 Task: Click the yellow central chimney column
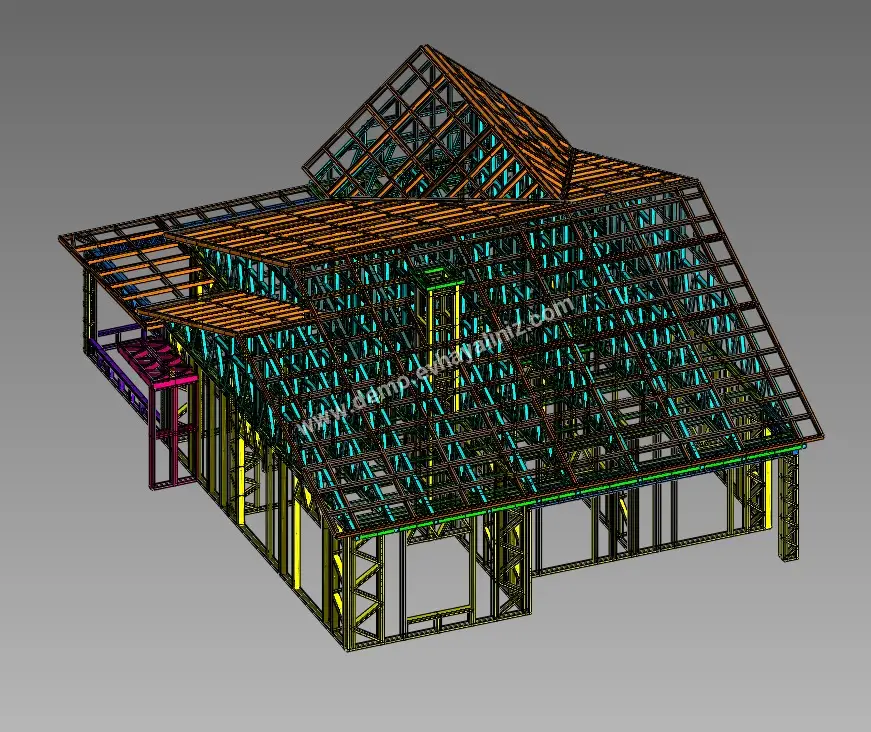pyautogui.click(x=440, y=340)
